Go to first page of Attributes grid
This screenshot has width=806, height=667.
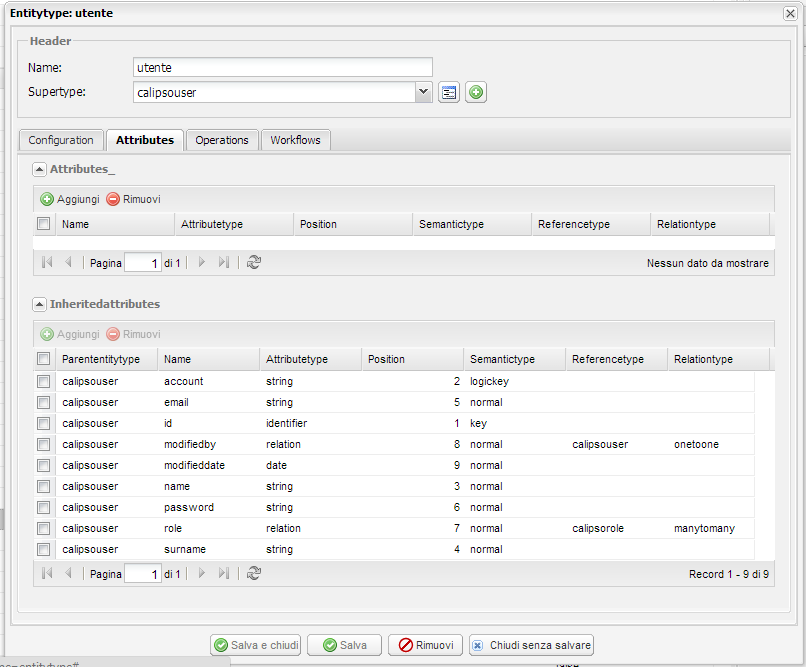46,262
